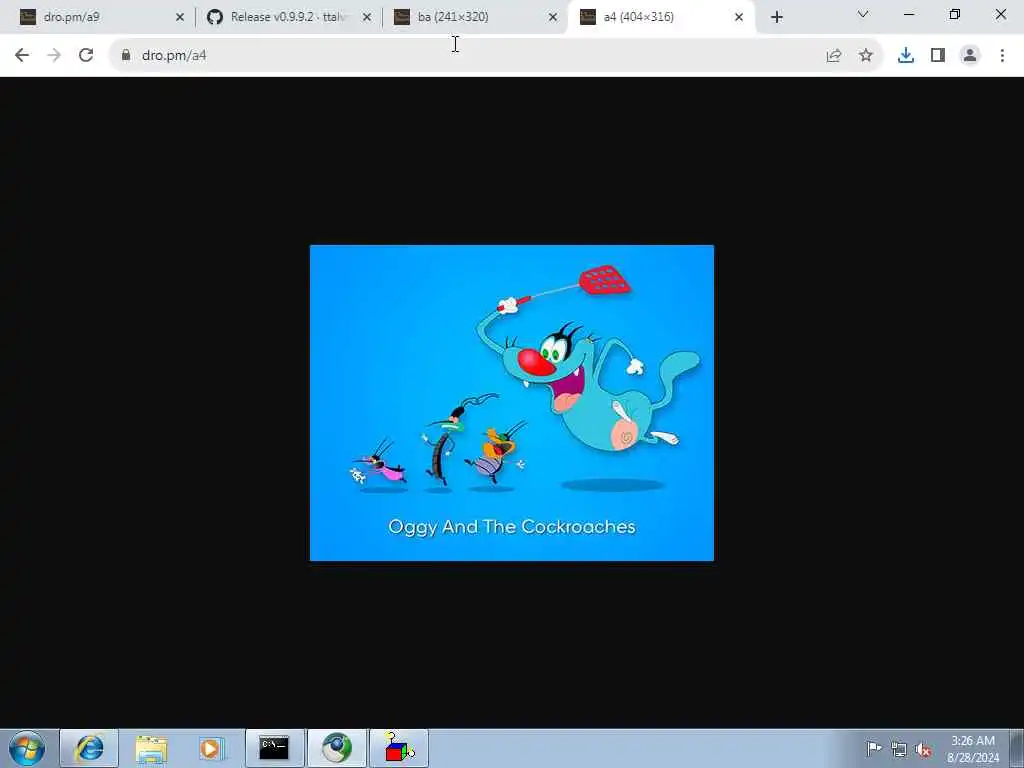Click the muted volume tray icon
The height and width of the screenshot is (768, 1024).
[x=923, y=749]
